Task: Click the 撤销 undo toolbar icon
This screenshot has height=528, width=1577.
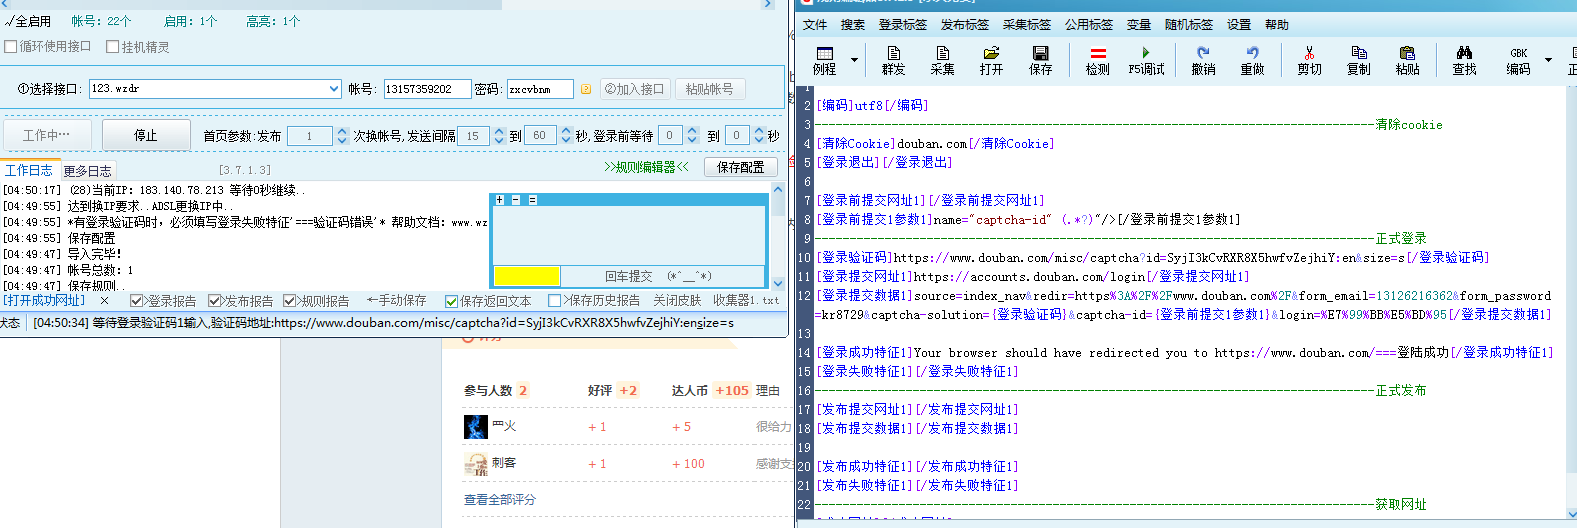Action: [1203, 60]
